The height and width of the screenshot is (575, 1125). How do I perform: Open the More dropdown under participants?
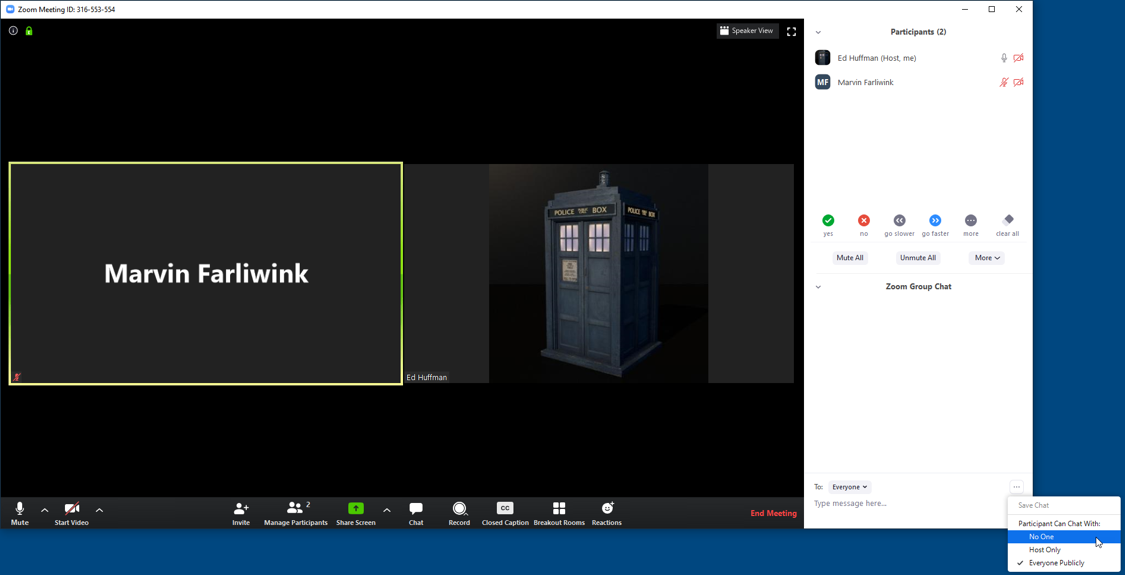(x=987, y=258)
